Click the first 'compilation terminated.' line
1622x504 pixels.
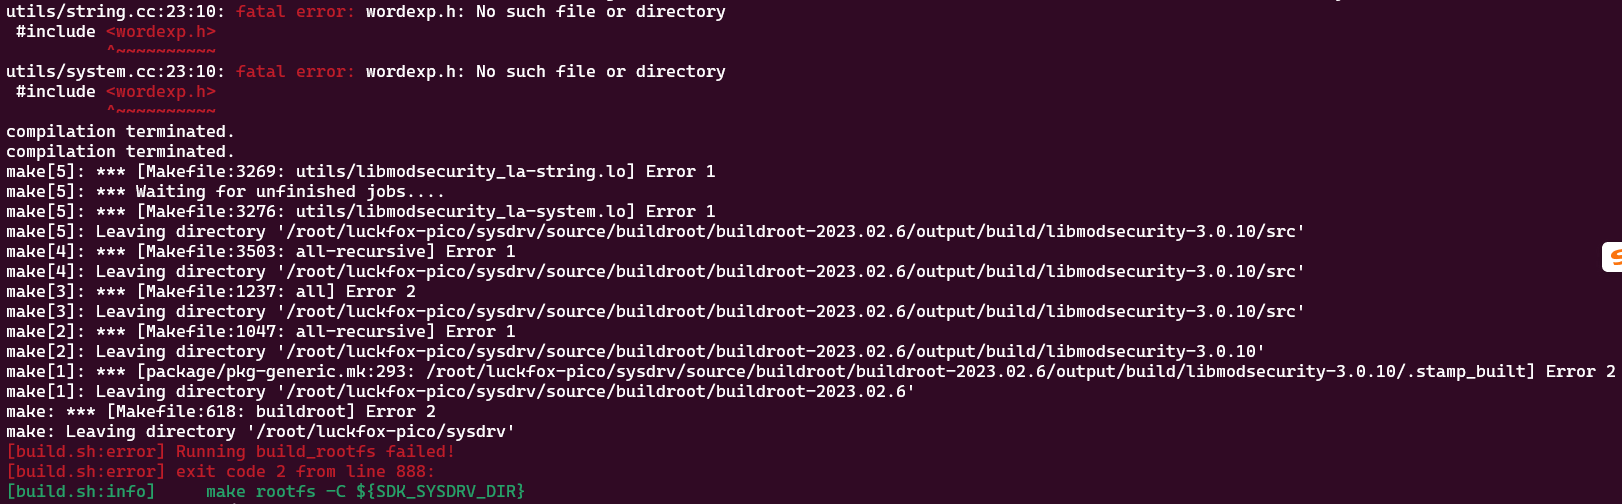click(x=120, y=132)
